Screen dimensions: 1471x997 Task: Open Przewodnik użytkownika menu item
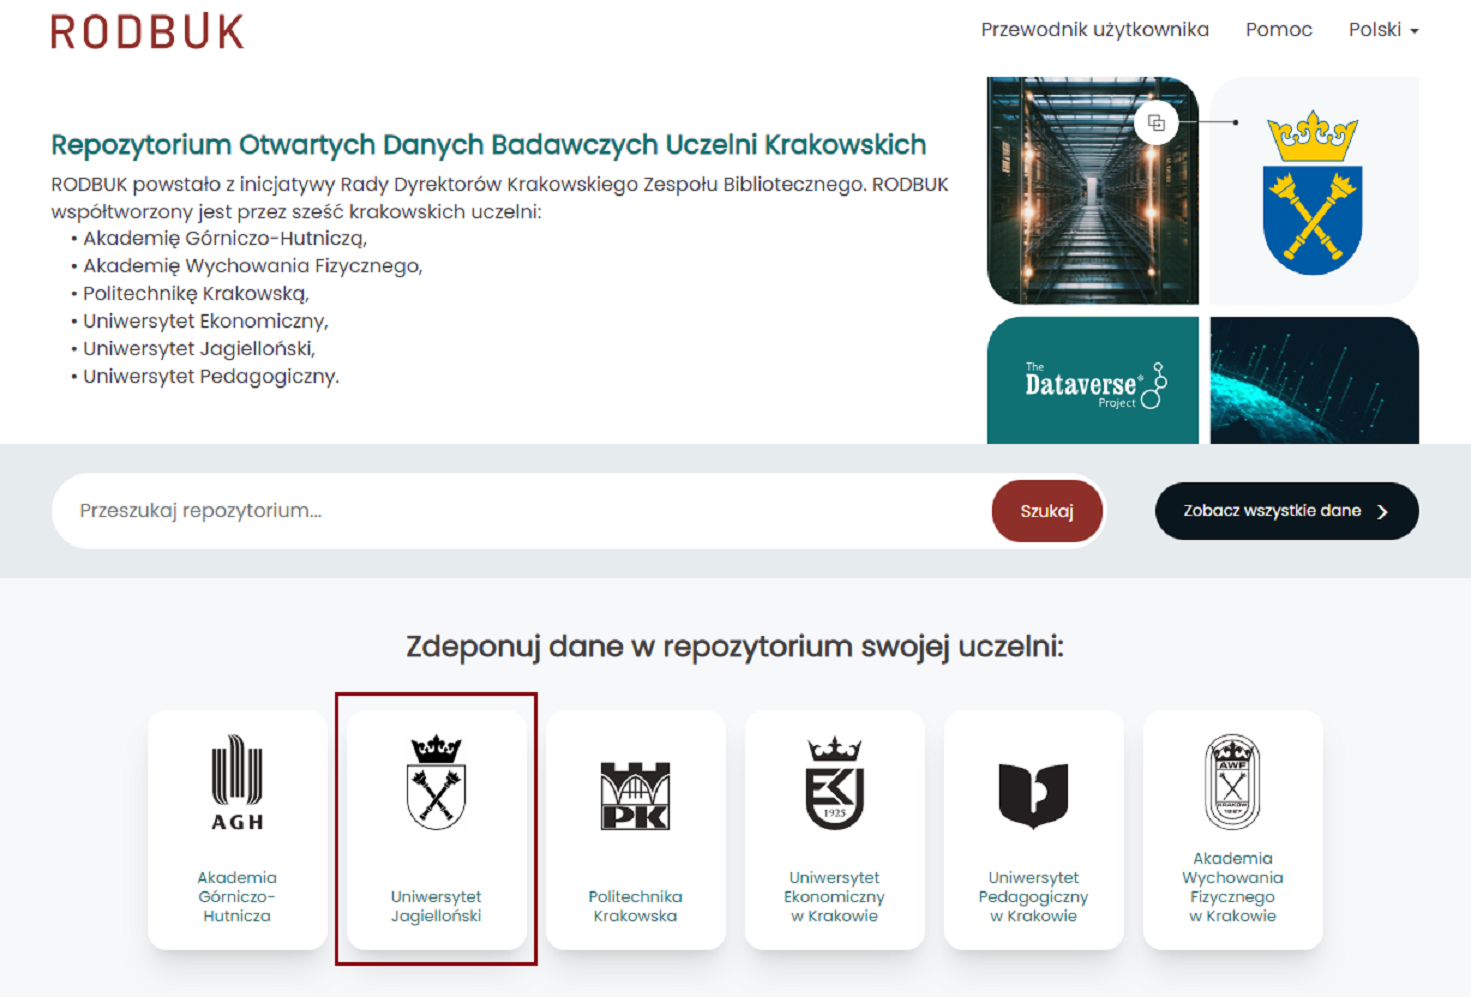[x=1095, y=30]
